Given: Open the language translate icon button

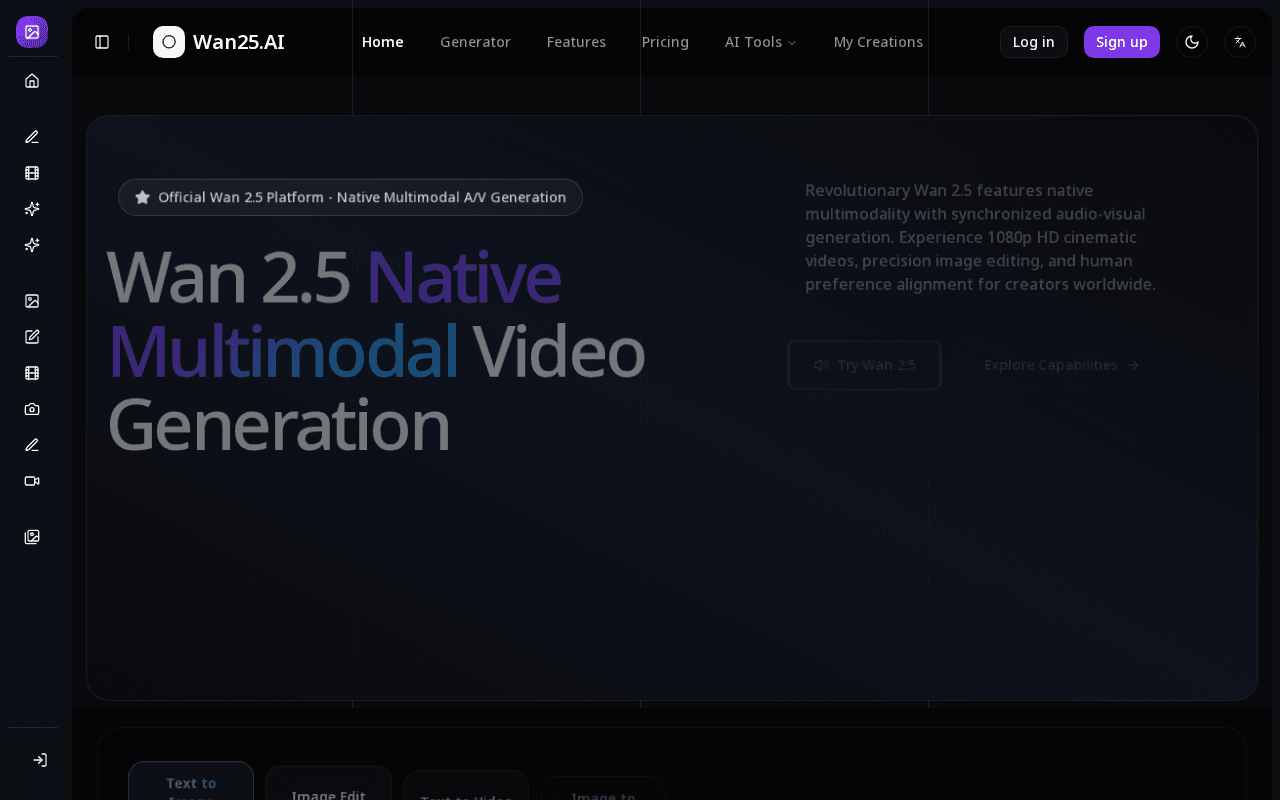Looking at the screenshot, I should [1240, 42].
